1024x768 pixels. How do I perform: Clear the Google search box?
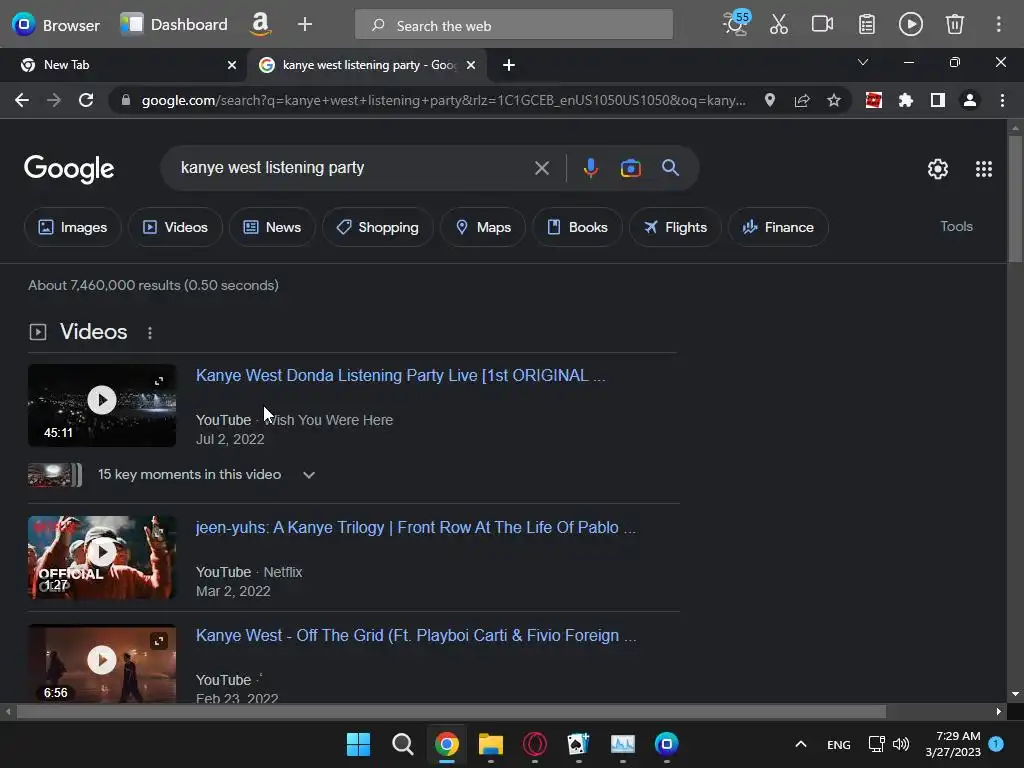point(541,168)
